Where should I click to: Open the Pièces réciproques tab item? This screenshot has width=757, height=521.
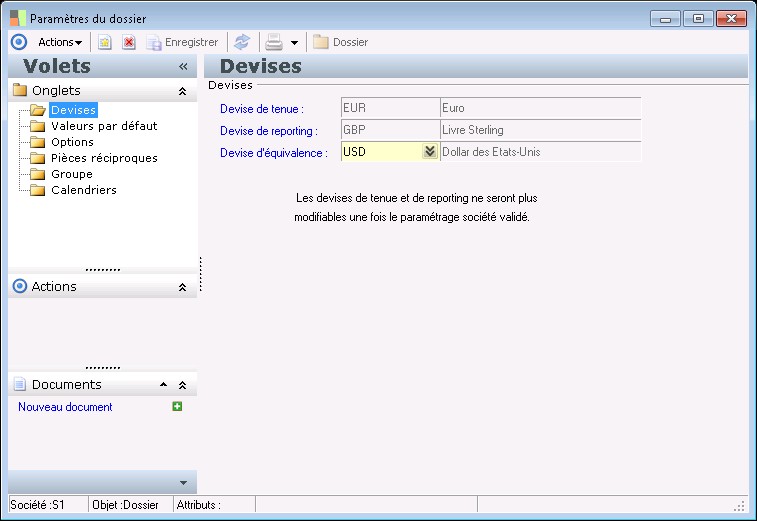click(x=104, y=158)
